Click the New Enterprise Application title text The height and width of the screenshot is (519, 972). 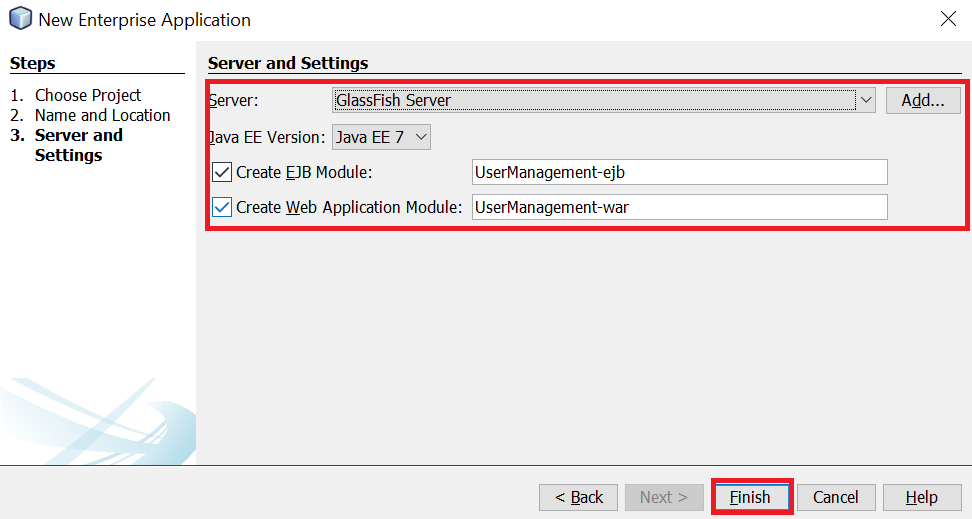coord(144,20)
